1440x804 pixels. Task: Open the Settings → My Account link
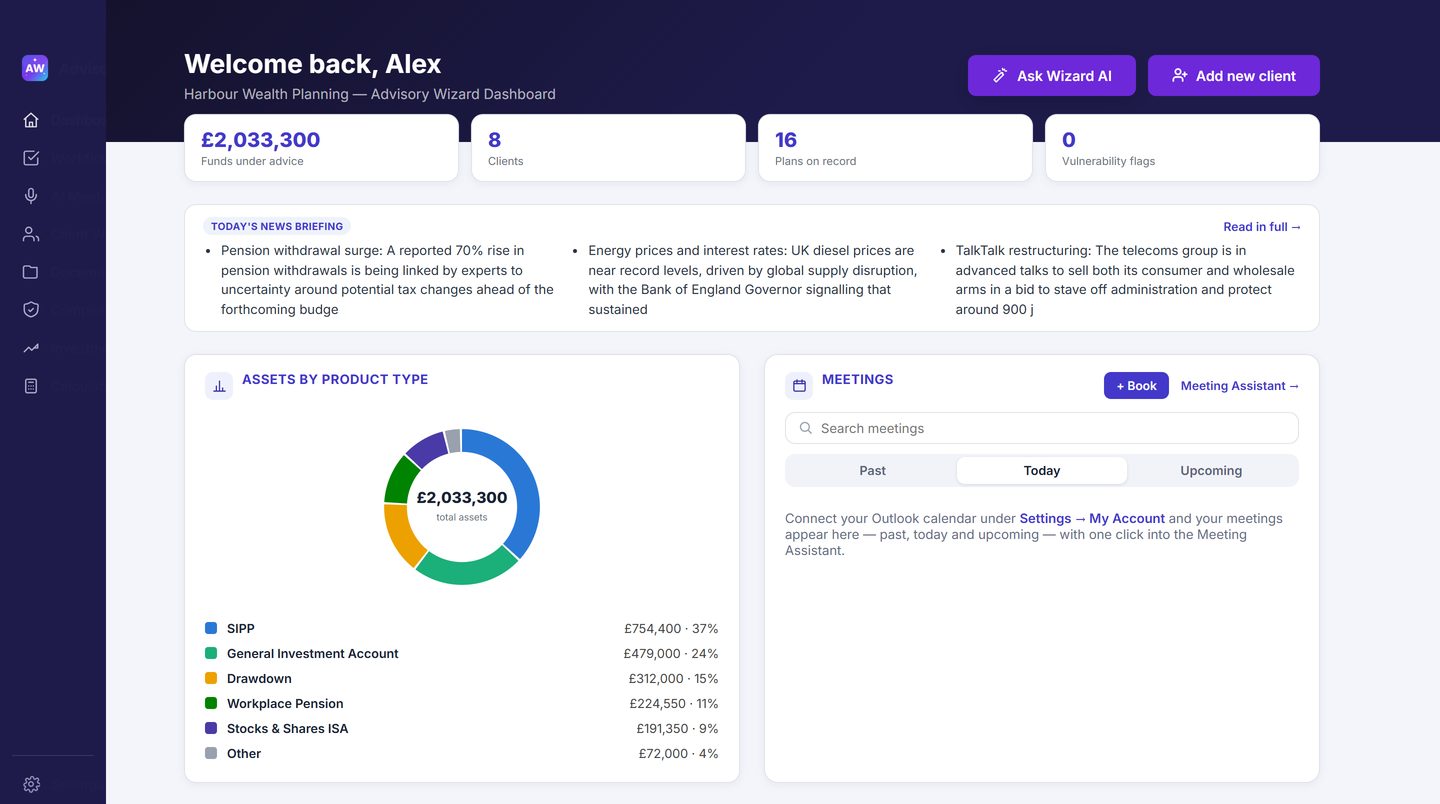1092,519
